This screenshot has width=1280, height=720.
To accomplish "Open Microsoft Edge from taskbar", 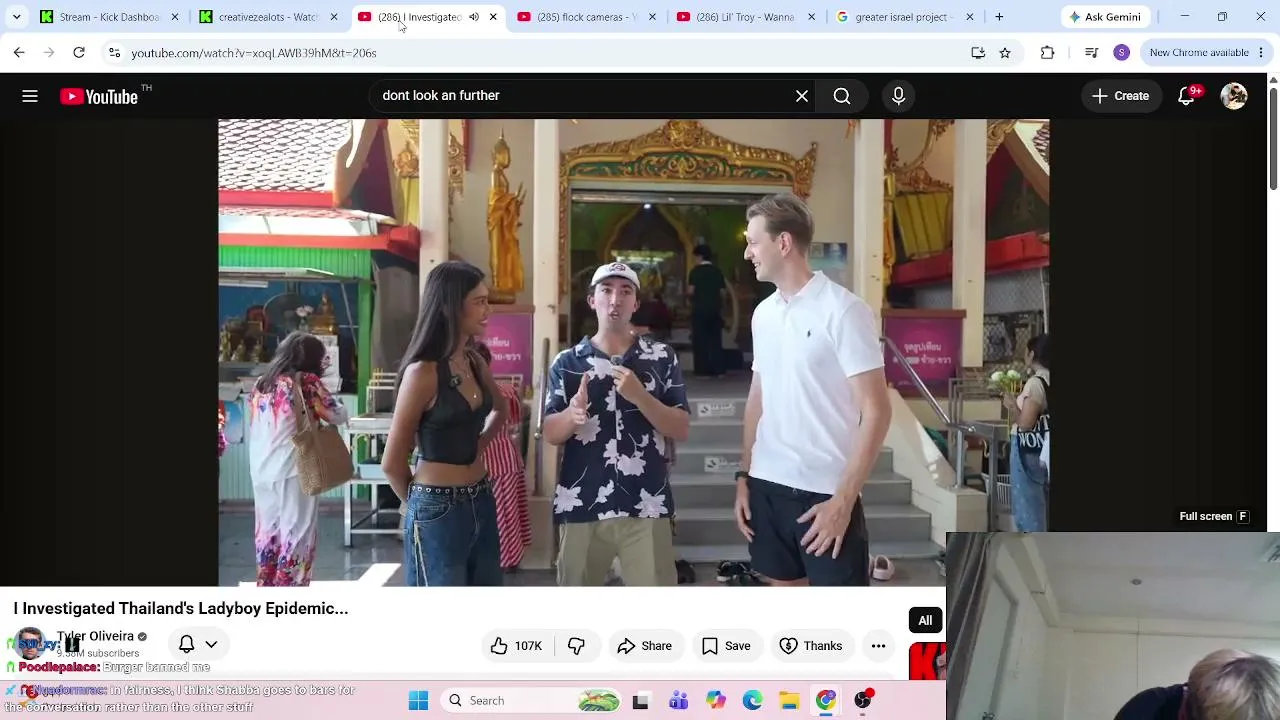I will [x=752, y=701].
